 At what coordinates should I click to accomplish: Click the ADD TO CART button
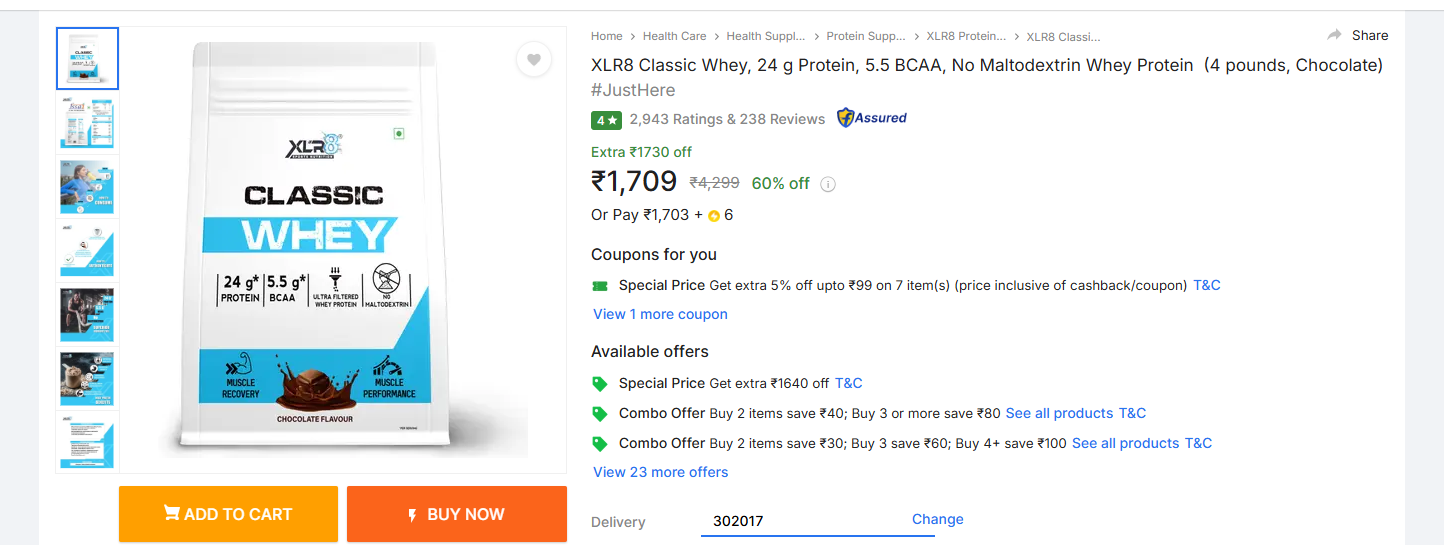228,514
